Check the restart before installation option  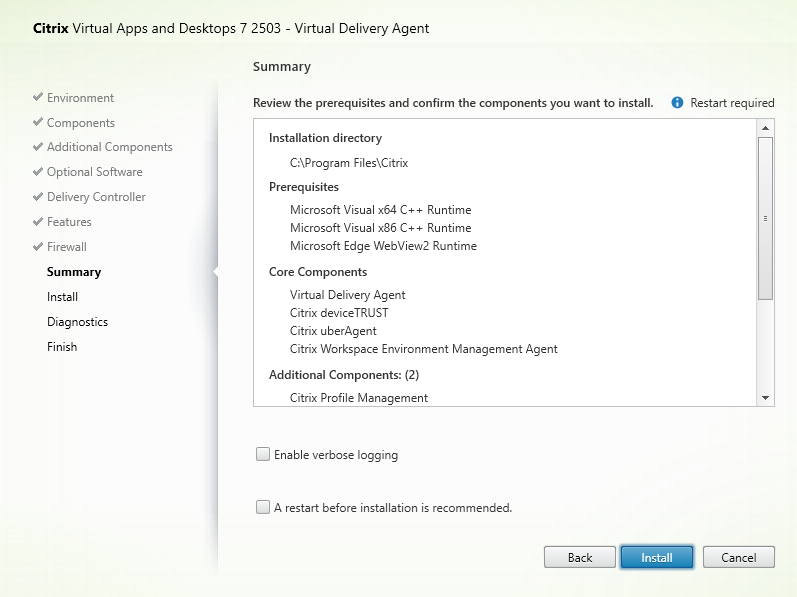[263, 507]
